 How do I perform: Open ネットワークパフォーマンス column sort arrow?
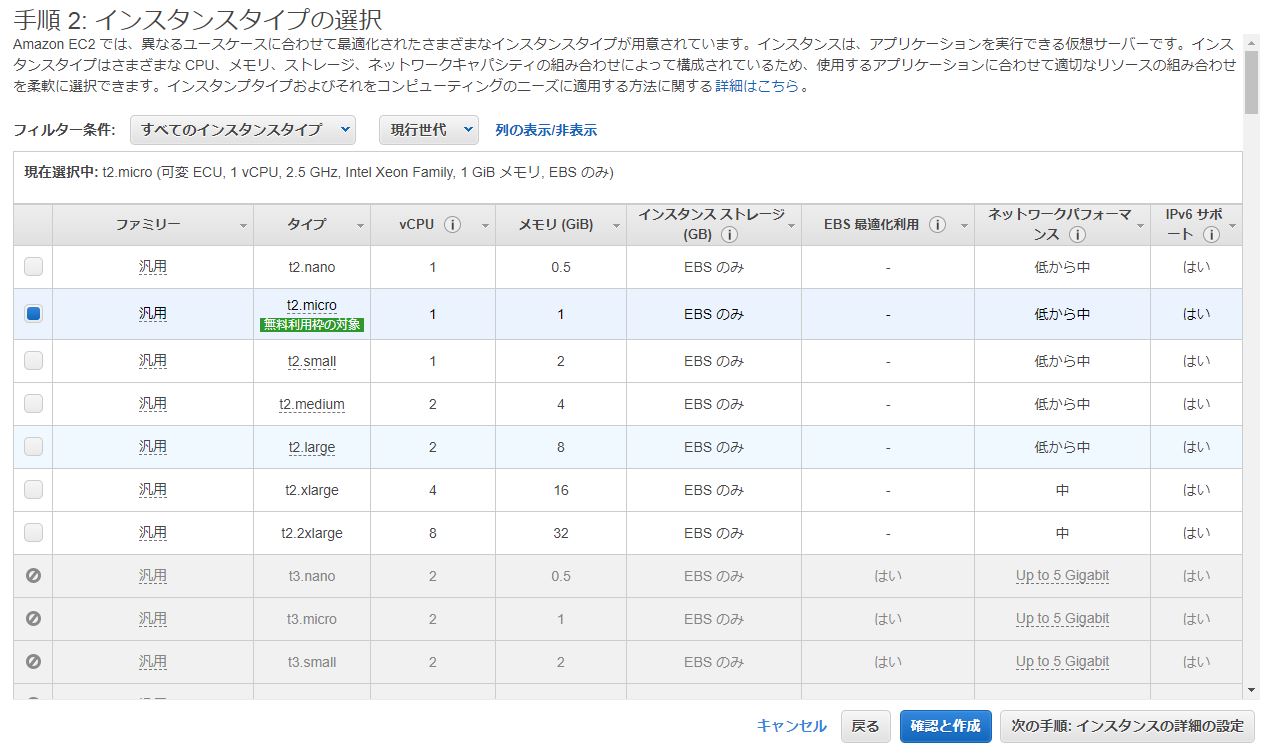(x=1140, y=227)
